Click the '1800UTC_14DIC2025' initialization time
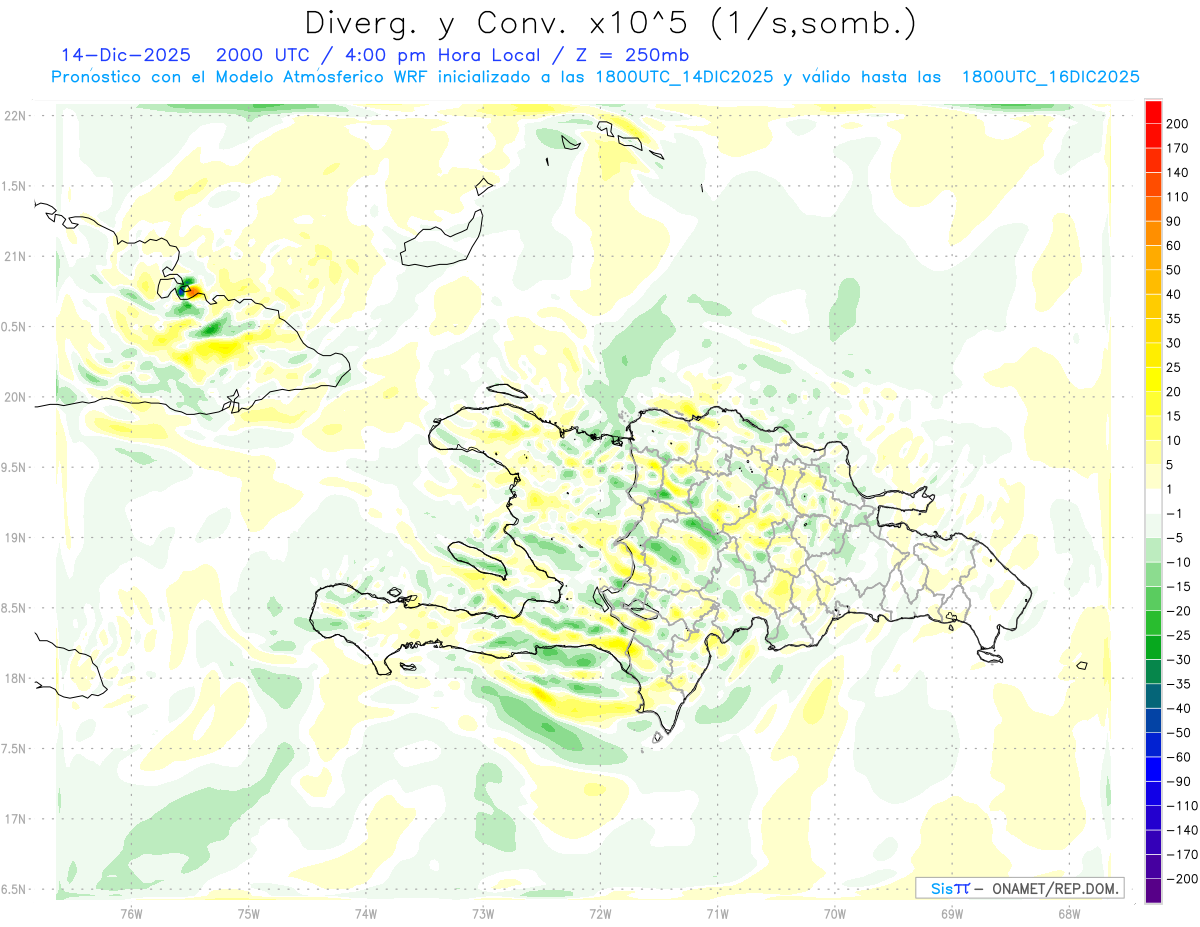1200x927 pixels. (x=684, y=77)
